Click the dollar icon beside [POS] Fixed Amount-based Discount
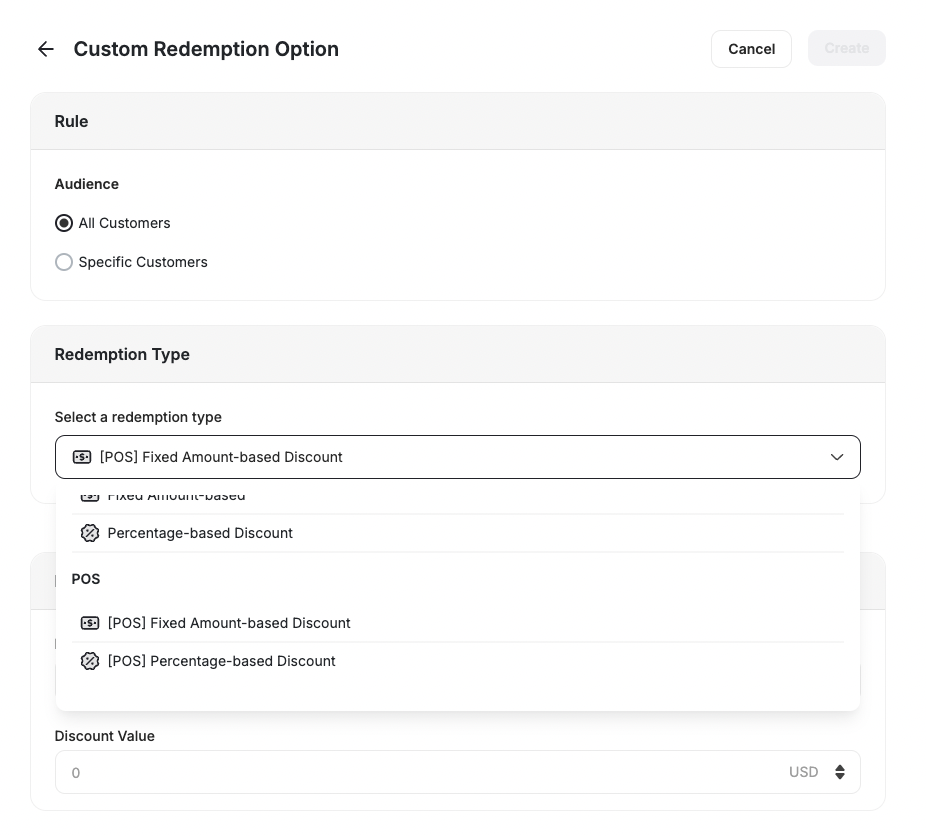926x836 pixels. click(x=90, y=623)
